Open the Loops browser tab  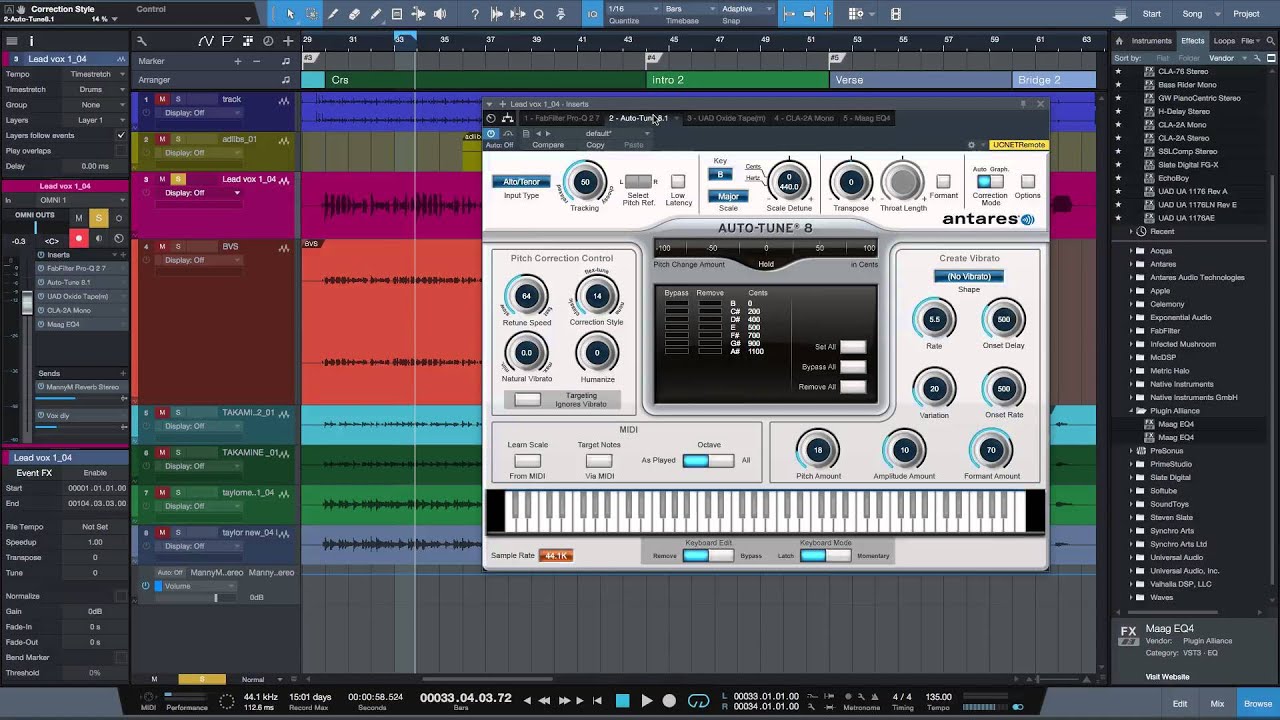click(1224, 41)
